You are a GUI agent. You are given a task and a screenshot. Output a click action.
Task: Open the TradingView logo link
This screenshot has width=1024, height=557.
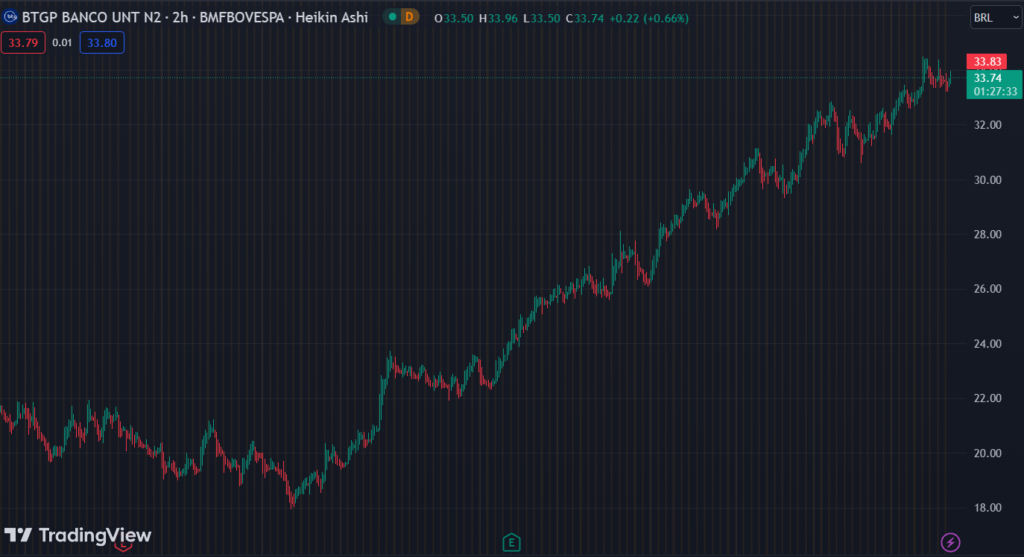point(78,535)
